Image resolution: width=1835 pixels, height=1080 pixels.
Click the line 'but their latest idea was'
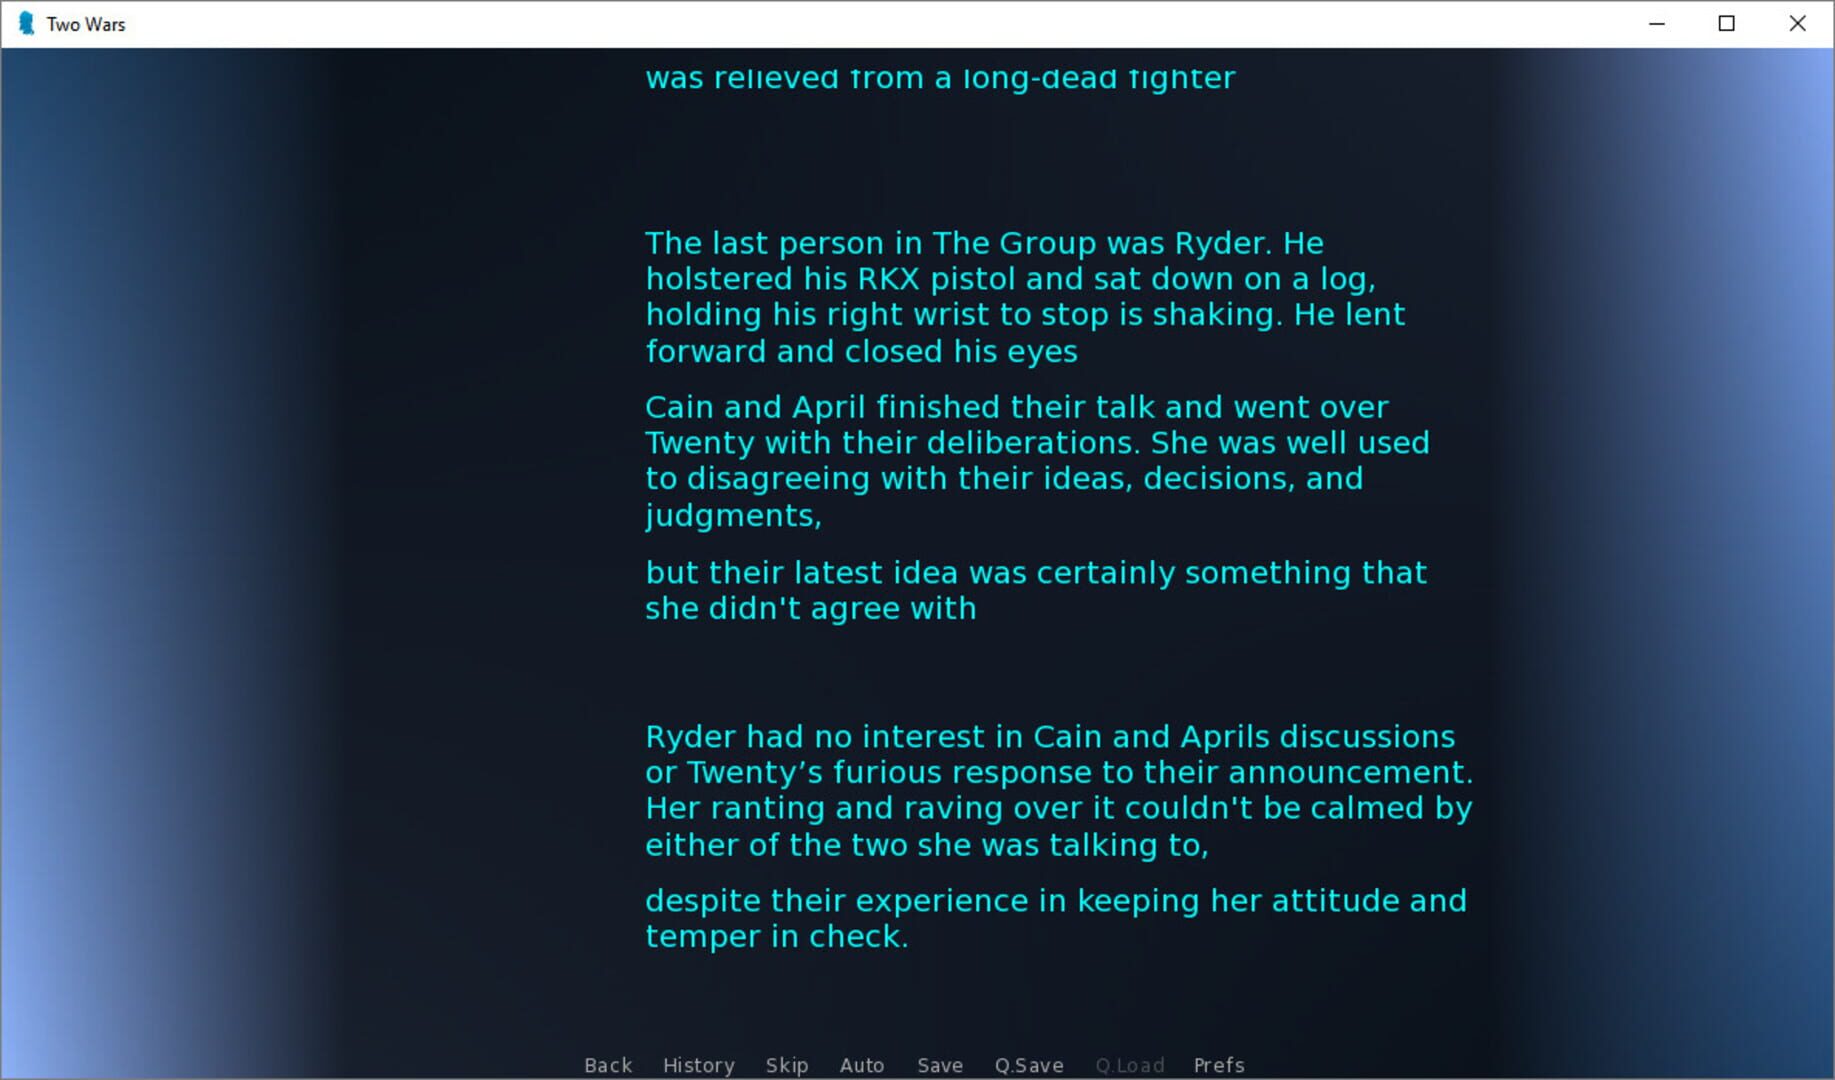click(1035, 573)
